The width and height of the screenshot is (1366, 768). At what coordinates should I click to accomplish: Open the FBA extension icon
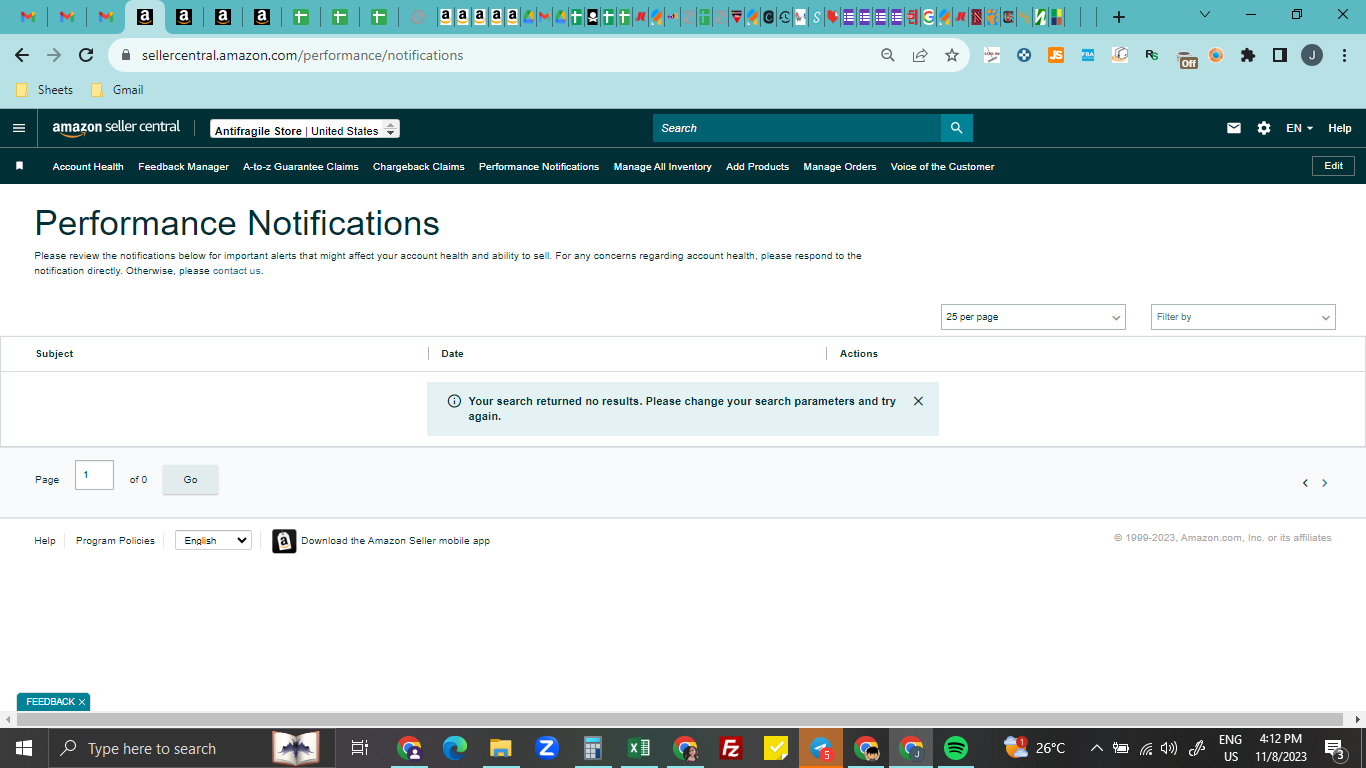click(x=1088, y=55)
